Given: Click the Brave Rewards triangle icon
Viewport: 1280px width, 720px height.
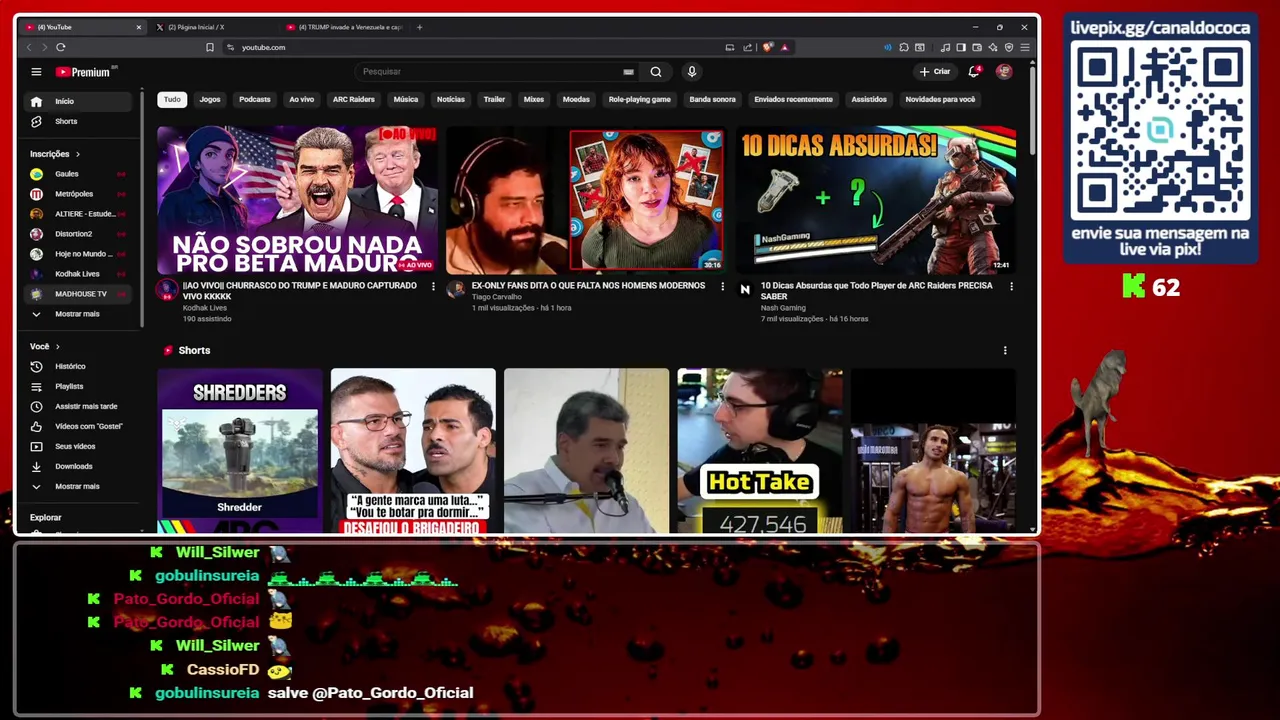Looking at the screenshot, I should [x=785, y=47].
